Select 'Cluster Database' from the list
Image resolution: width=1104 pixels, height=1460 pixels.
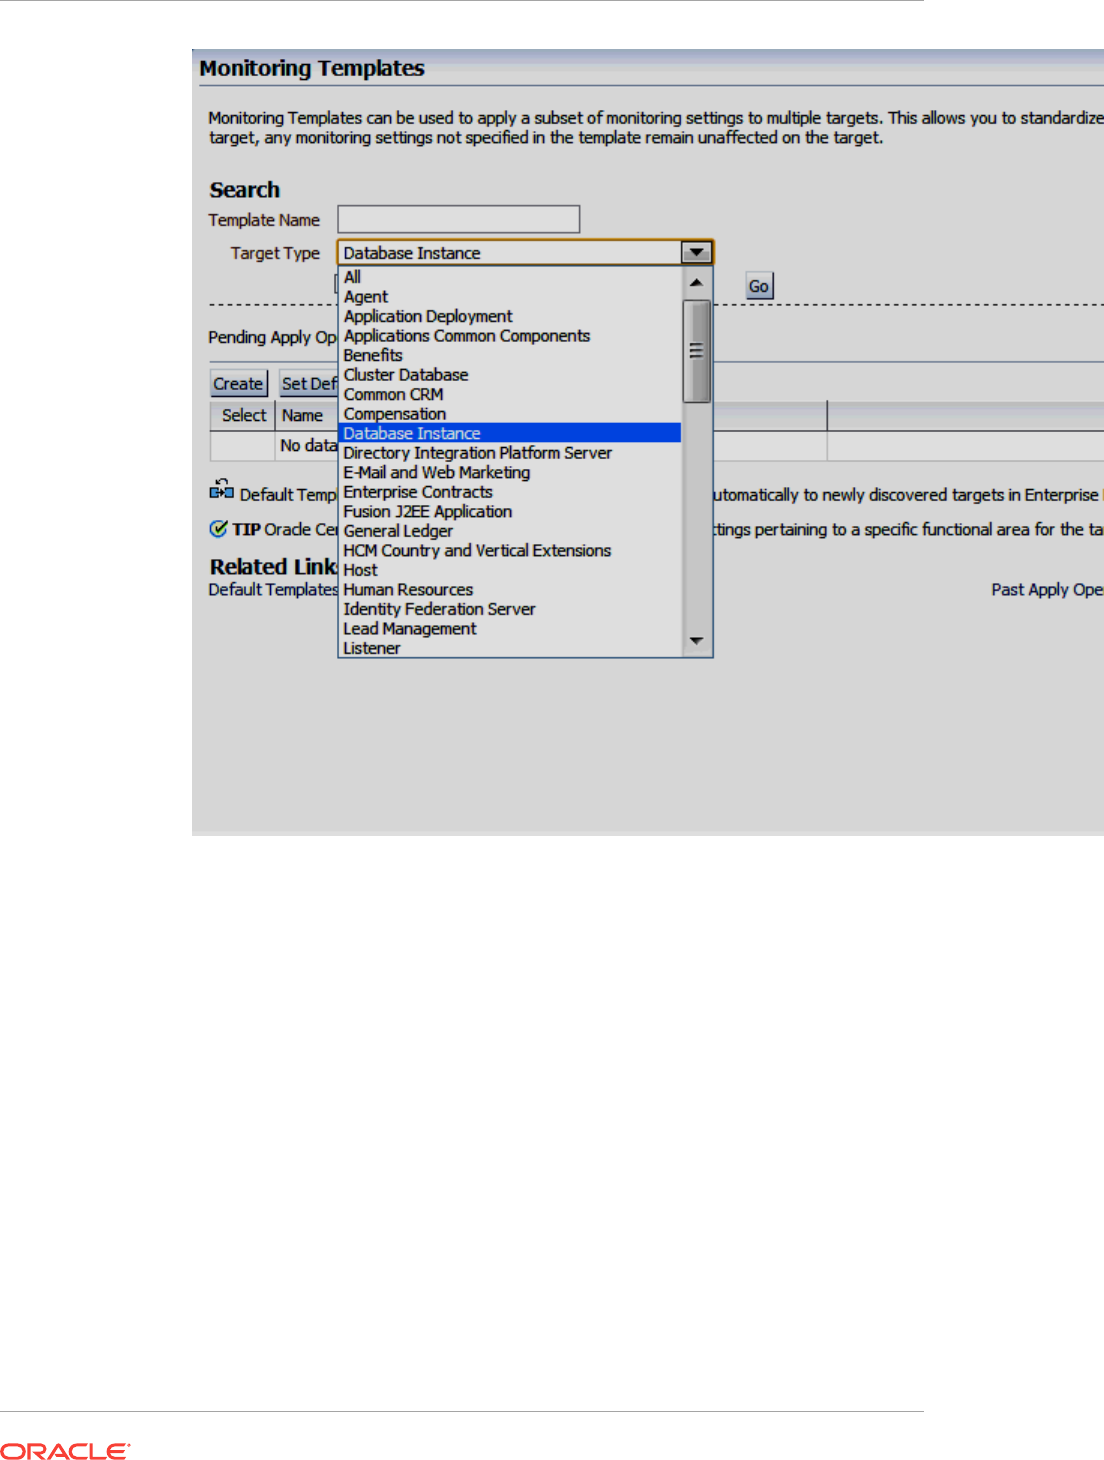[510, 375]
